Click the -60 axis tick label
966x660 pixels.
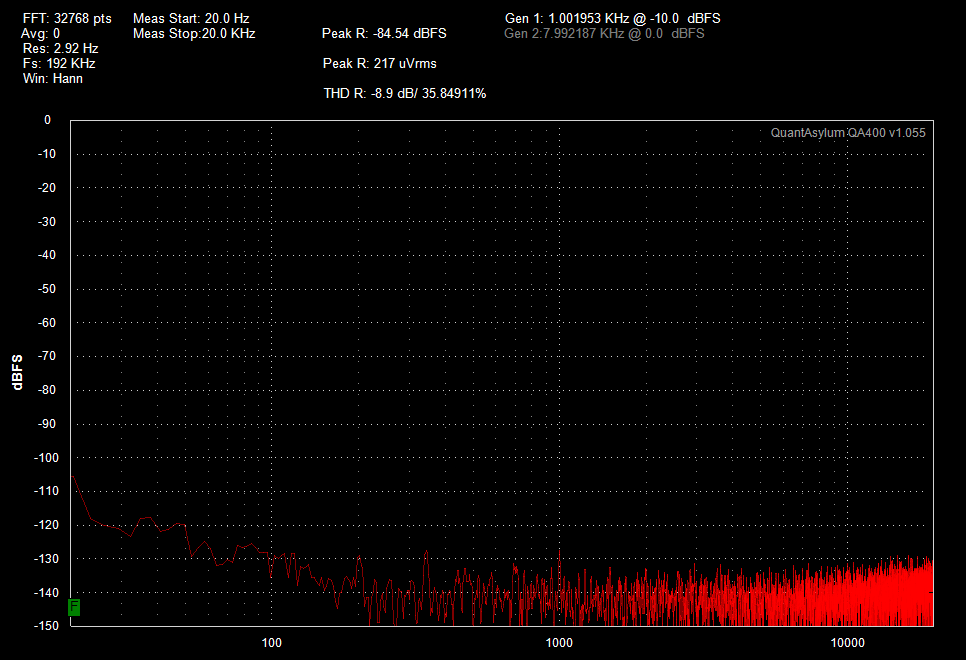(x=47, y=322)
